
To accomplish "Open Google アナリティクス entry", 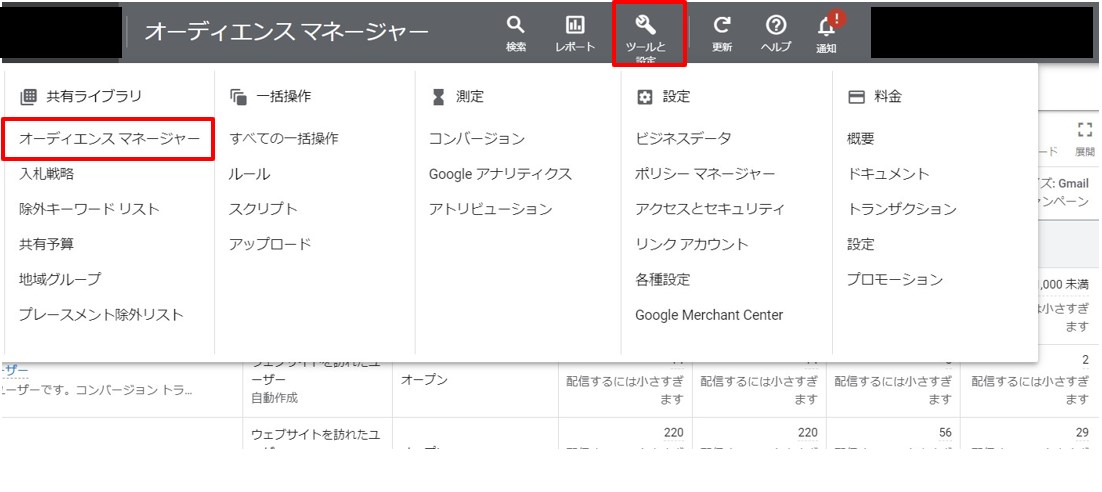I will pos(500,174).
